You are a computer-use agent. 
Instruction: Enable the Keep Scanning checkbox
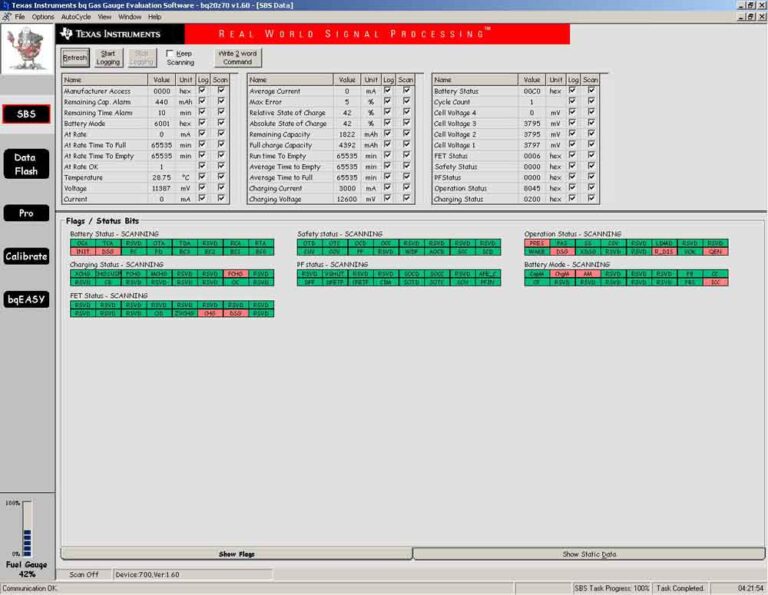(169, 54)
